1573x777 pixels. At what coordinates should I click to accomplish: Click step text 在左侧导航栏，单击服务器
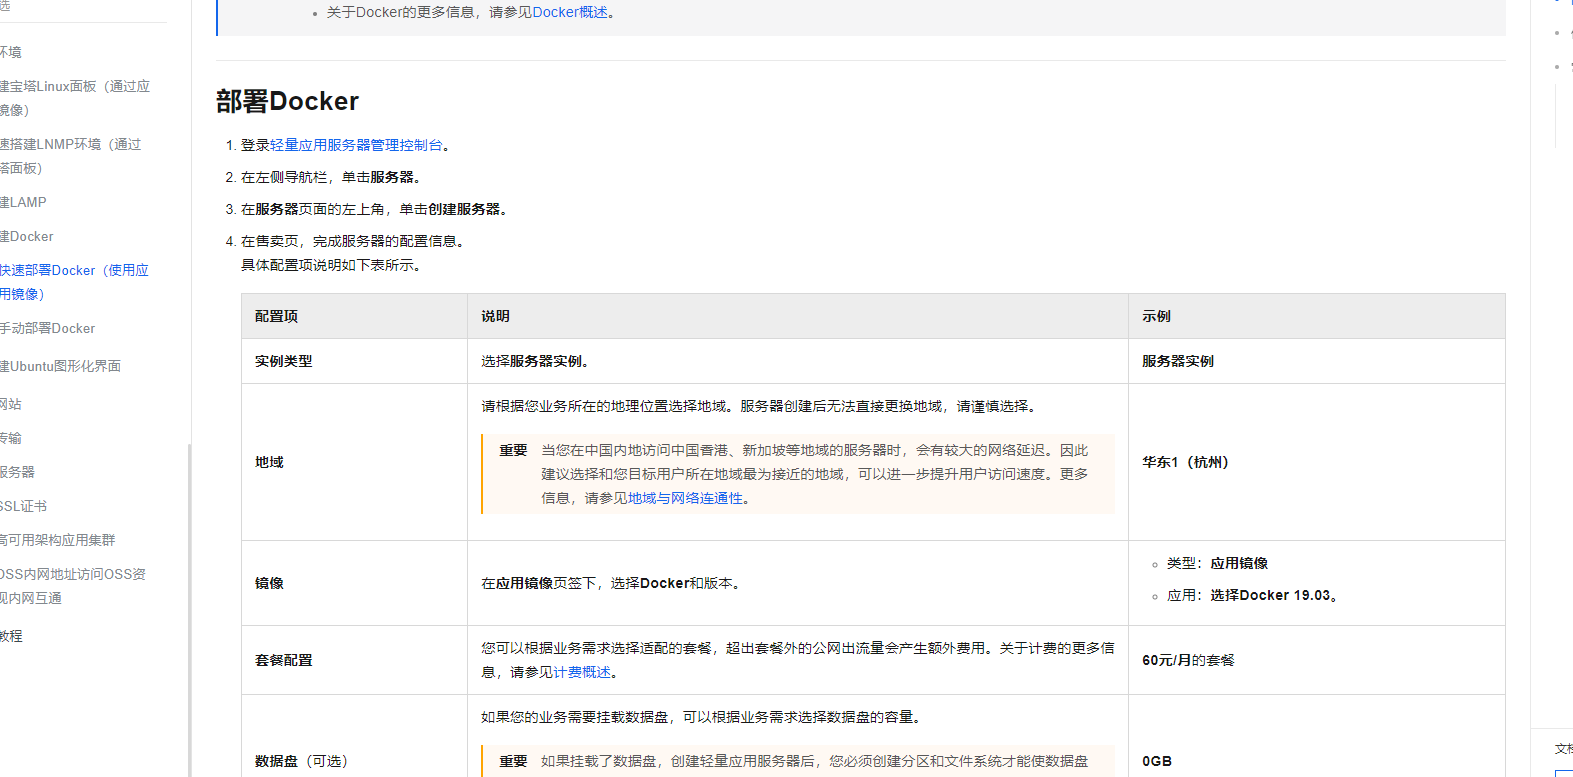(330, 177)
